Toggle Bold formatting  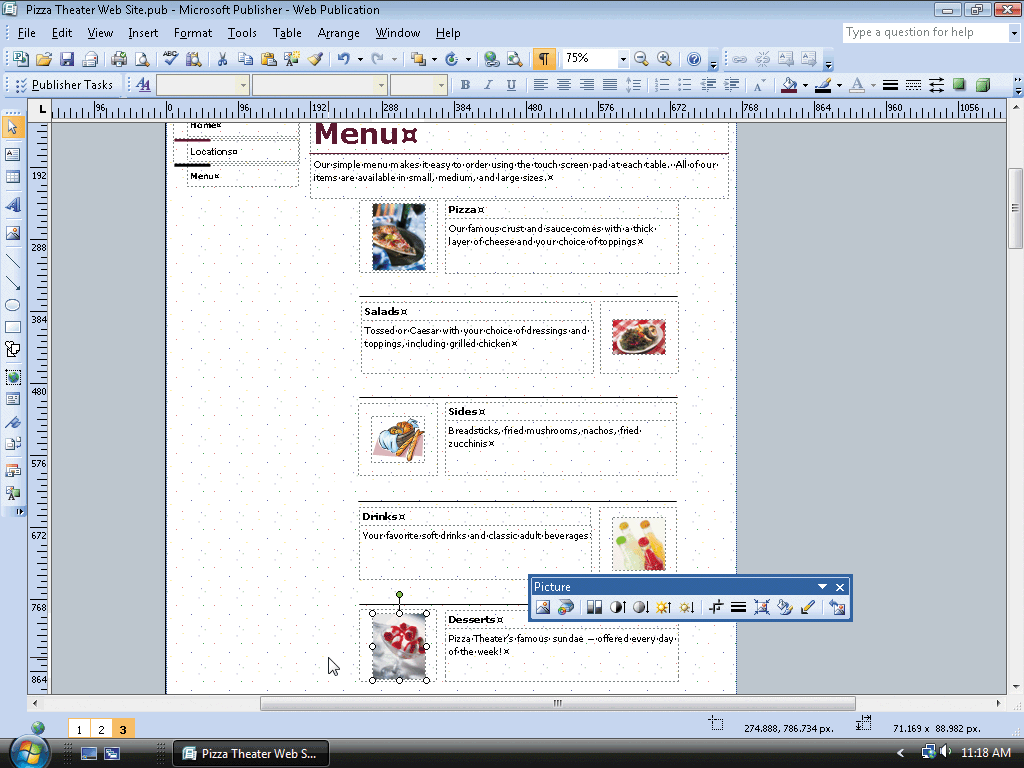click(x=464, y=85)
